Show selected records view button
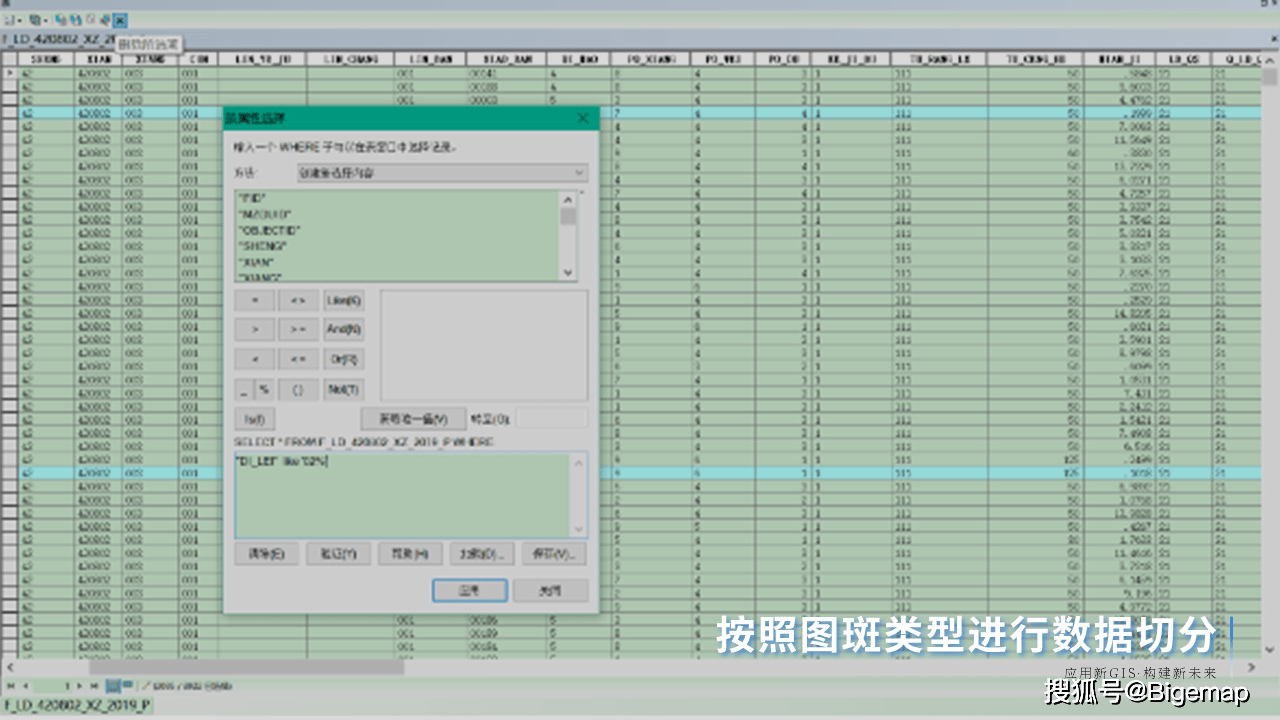The image size is (1280, 720). tap(128, 686)
